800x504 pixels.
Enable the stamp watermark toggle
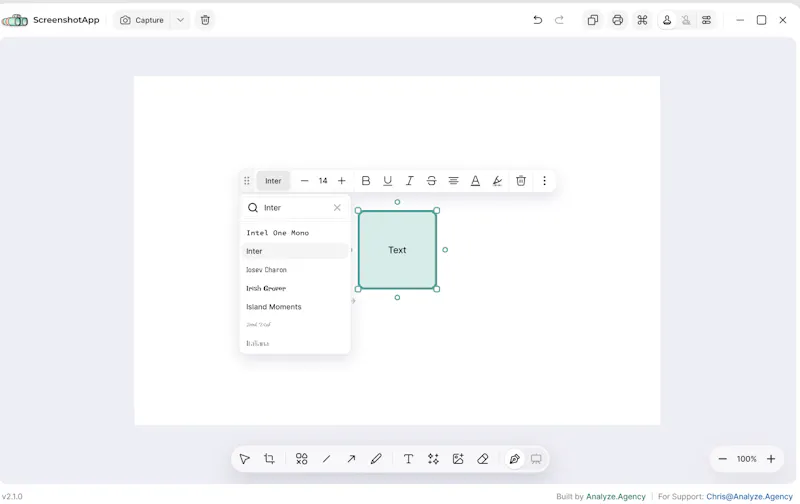[x=667, y=20]
